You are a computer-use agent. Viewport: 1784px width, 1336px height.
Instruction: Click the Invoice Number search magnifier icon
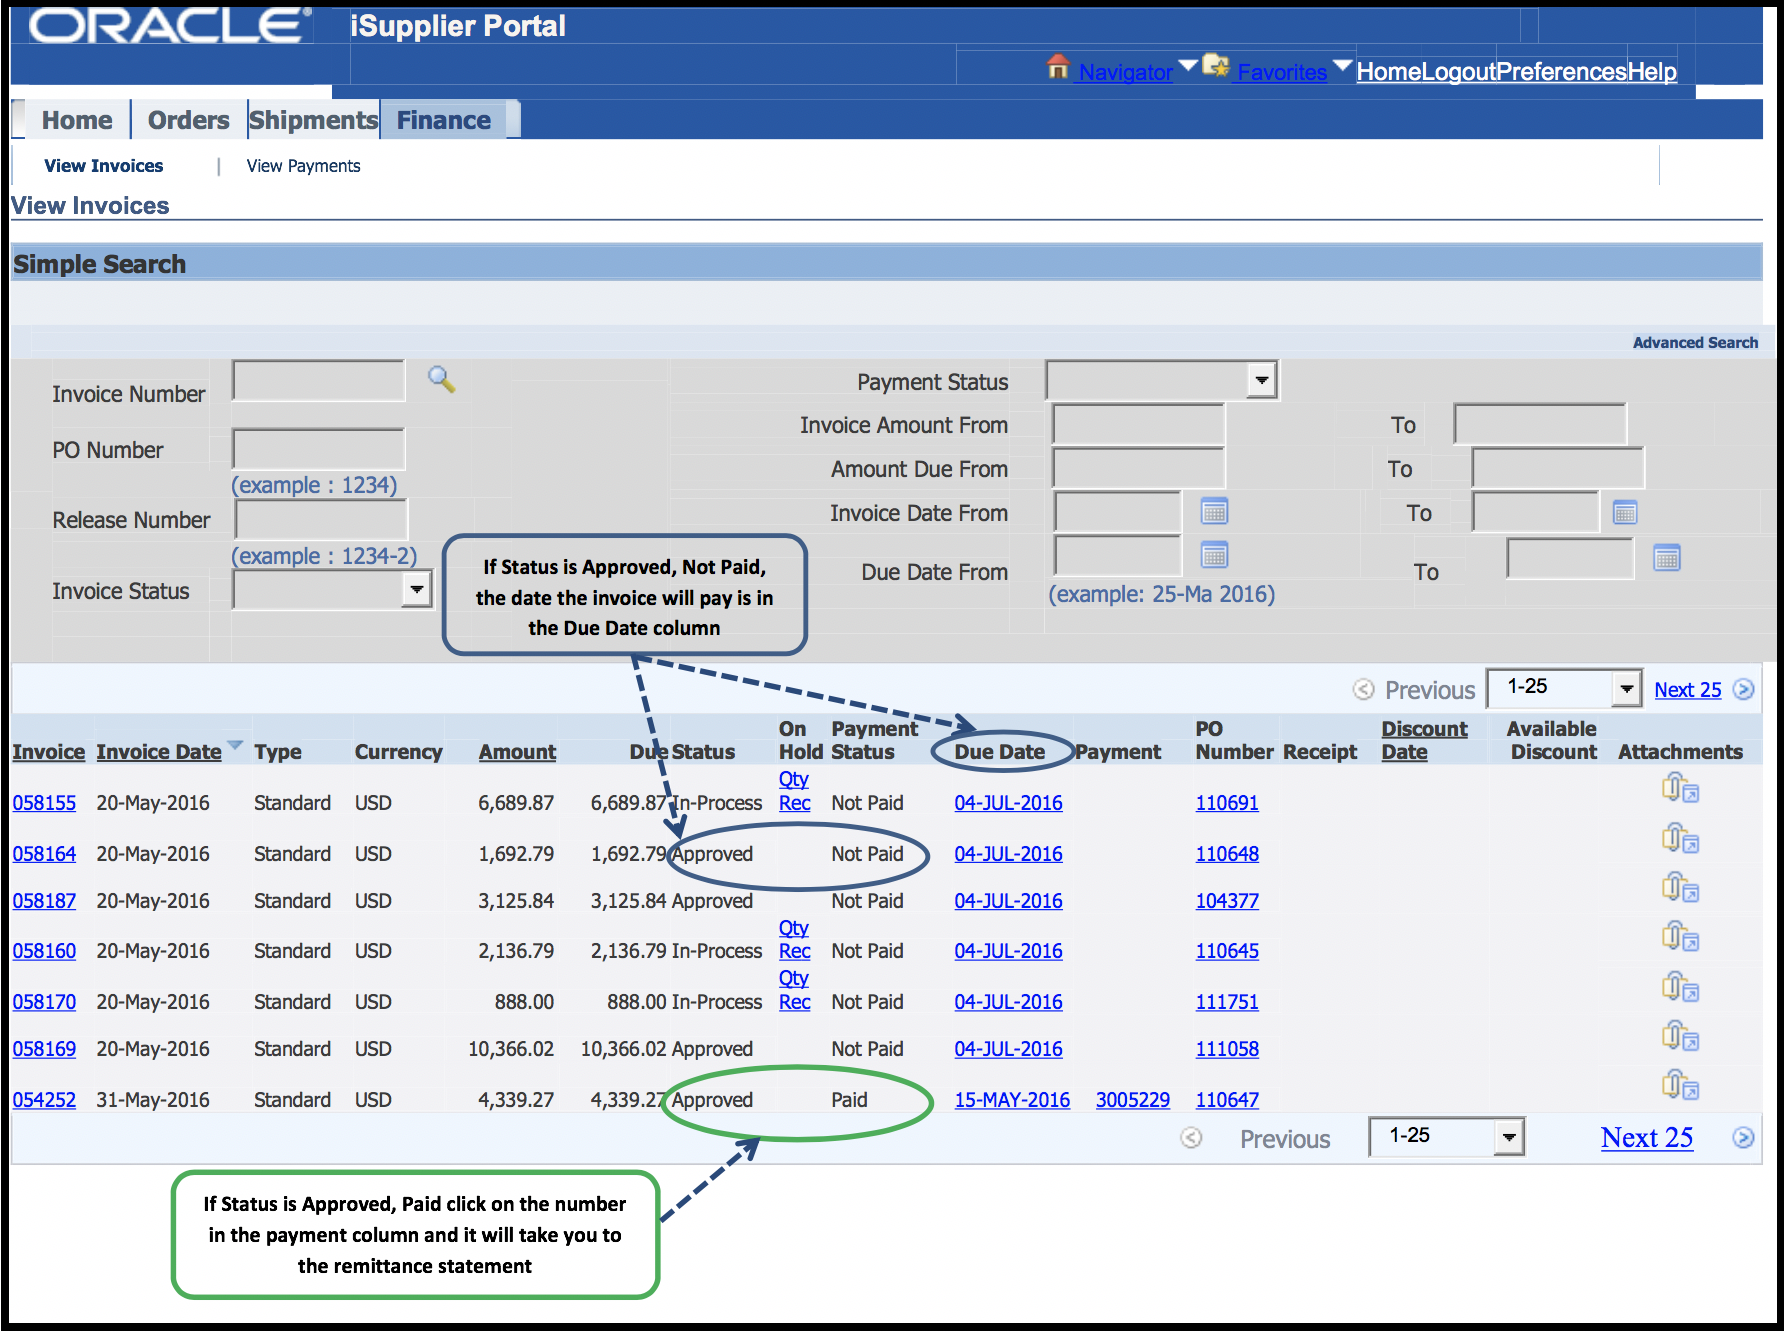pyautogui.click(x=441, y=379)
